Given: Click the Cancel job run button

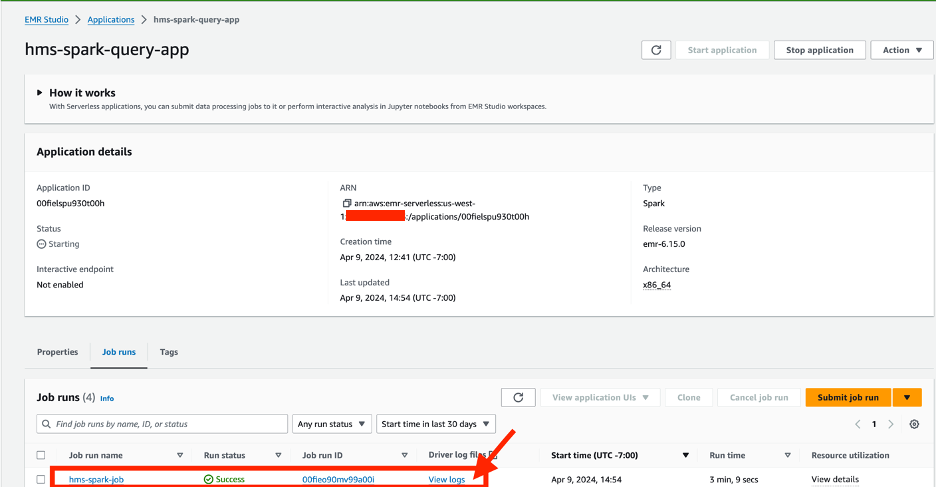Looking at the screenshot, I should click(759, 397).
